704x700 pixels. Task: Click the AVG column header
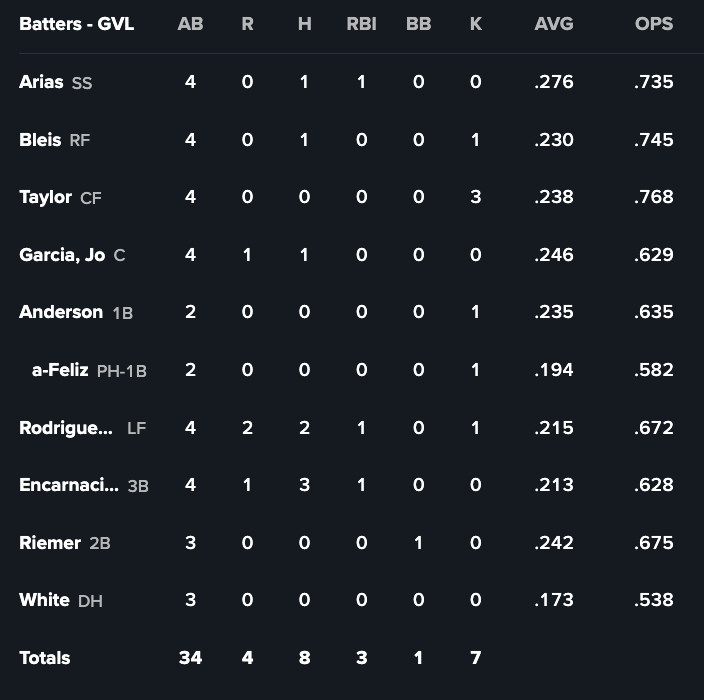pos(554,24)
